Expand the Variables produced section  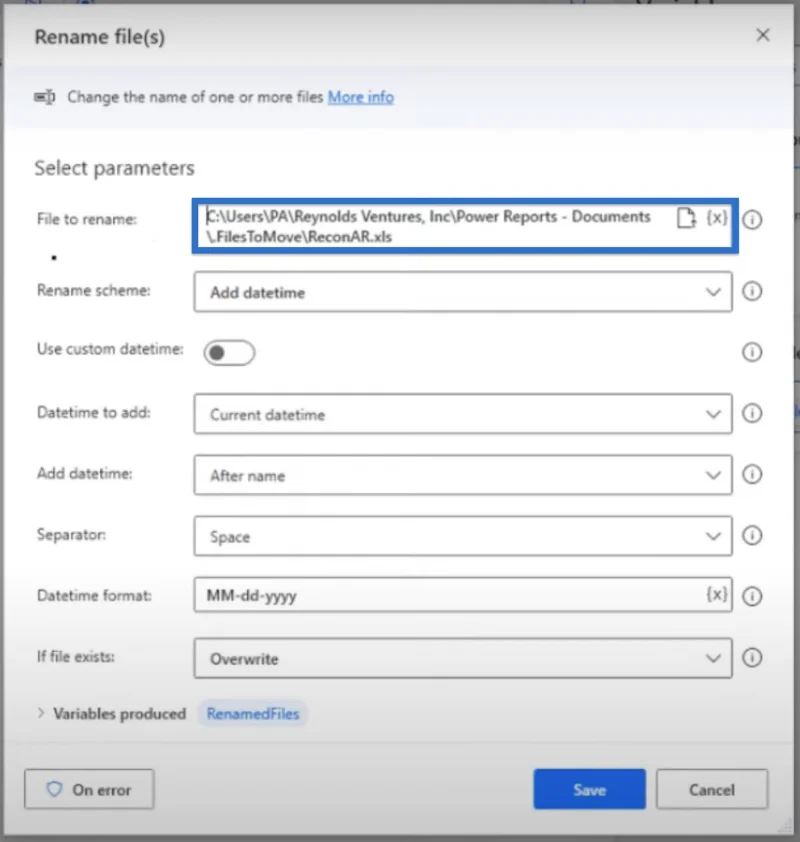point(41,713)
